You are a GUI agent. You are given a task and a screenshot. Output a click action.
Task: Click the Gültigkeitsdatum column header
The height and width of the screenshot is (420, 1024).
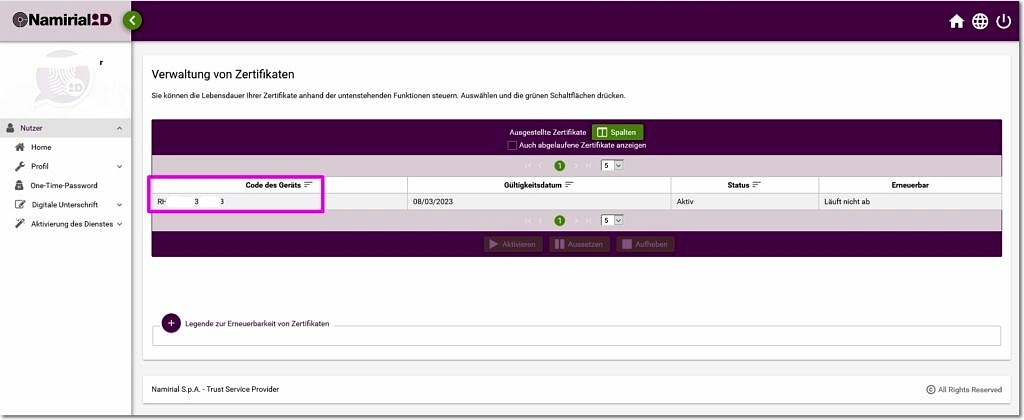click(539, 185)
